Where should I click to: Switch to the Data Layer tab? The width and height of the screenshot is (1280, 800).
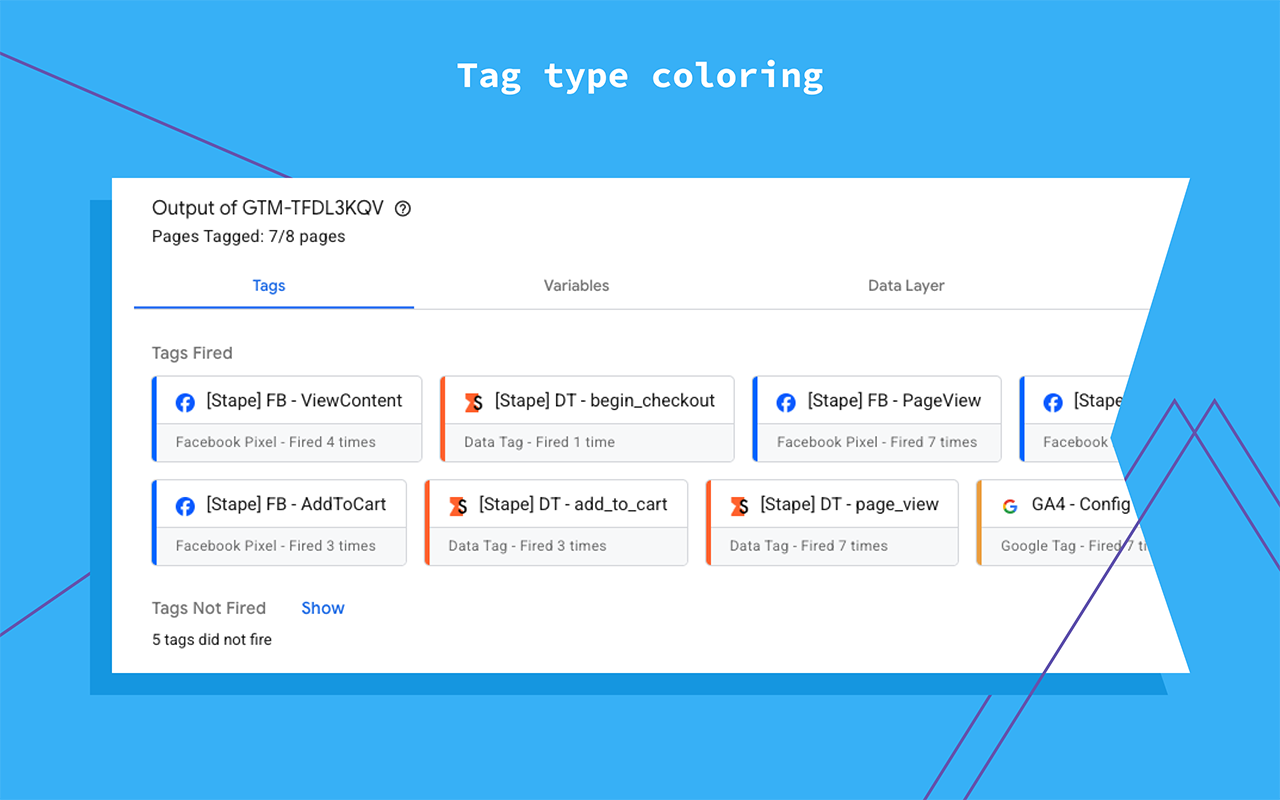coord(905,286)
